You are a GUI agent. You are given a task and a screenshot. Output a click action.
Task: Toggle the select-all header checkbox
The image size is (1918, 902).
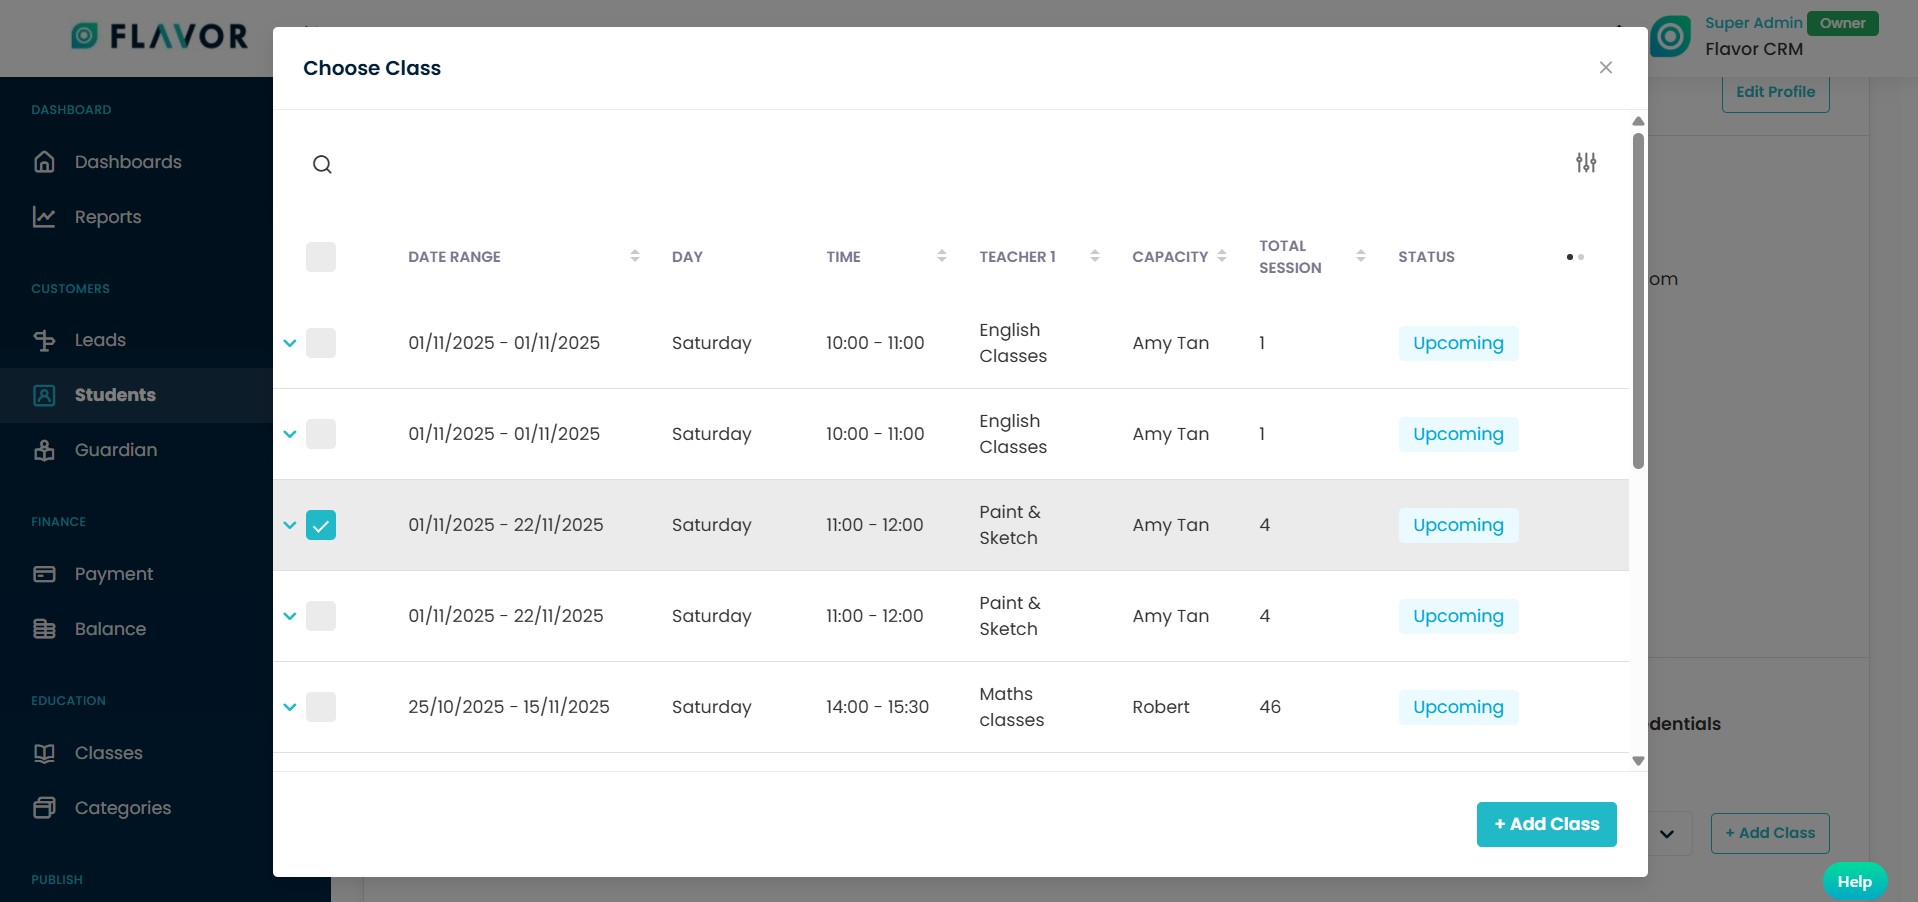[321, 257]
